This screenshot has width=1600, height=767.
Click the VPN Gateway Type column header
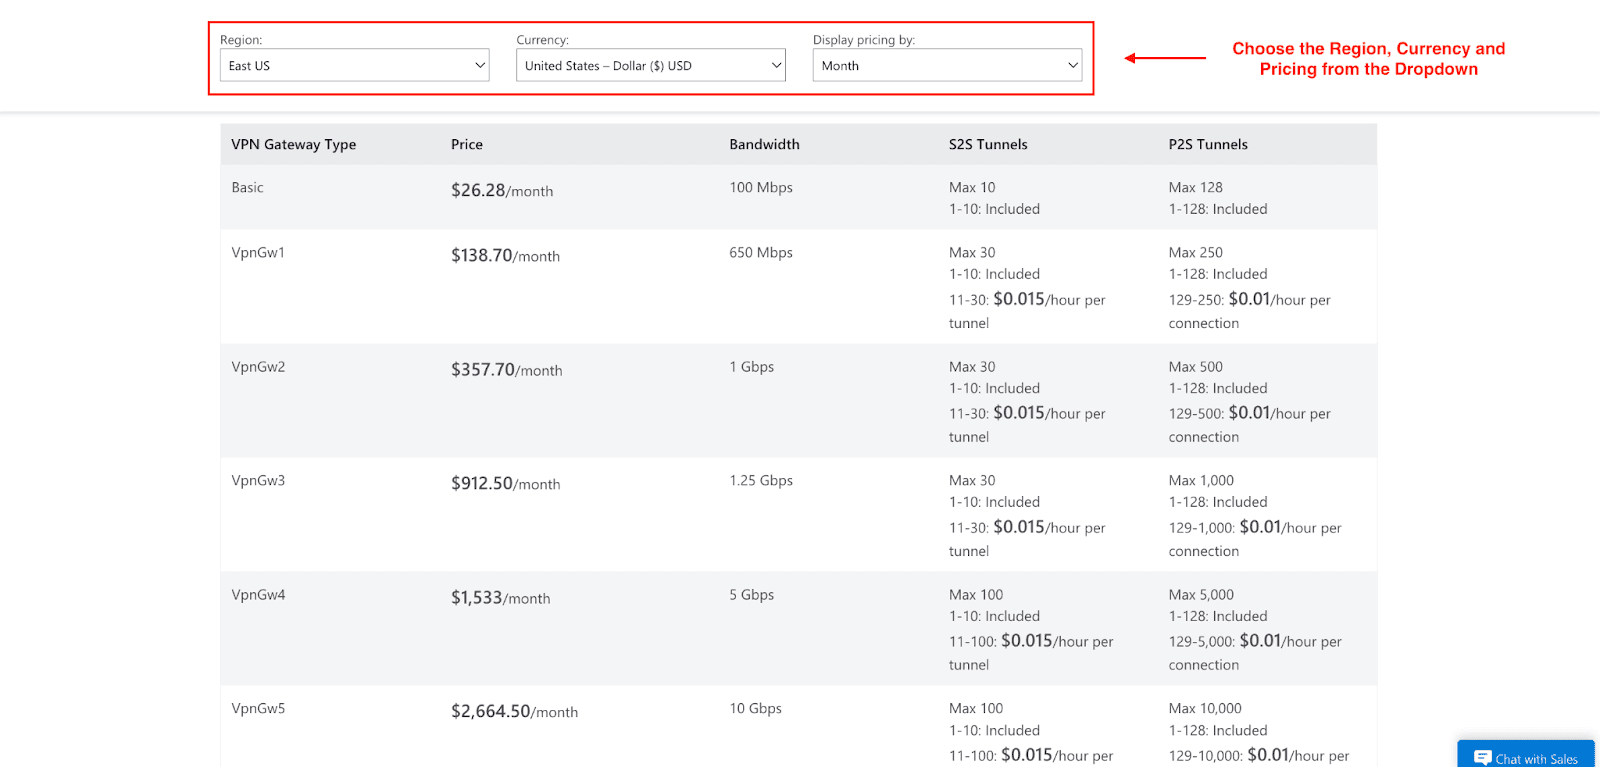294,144
